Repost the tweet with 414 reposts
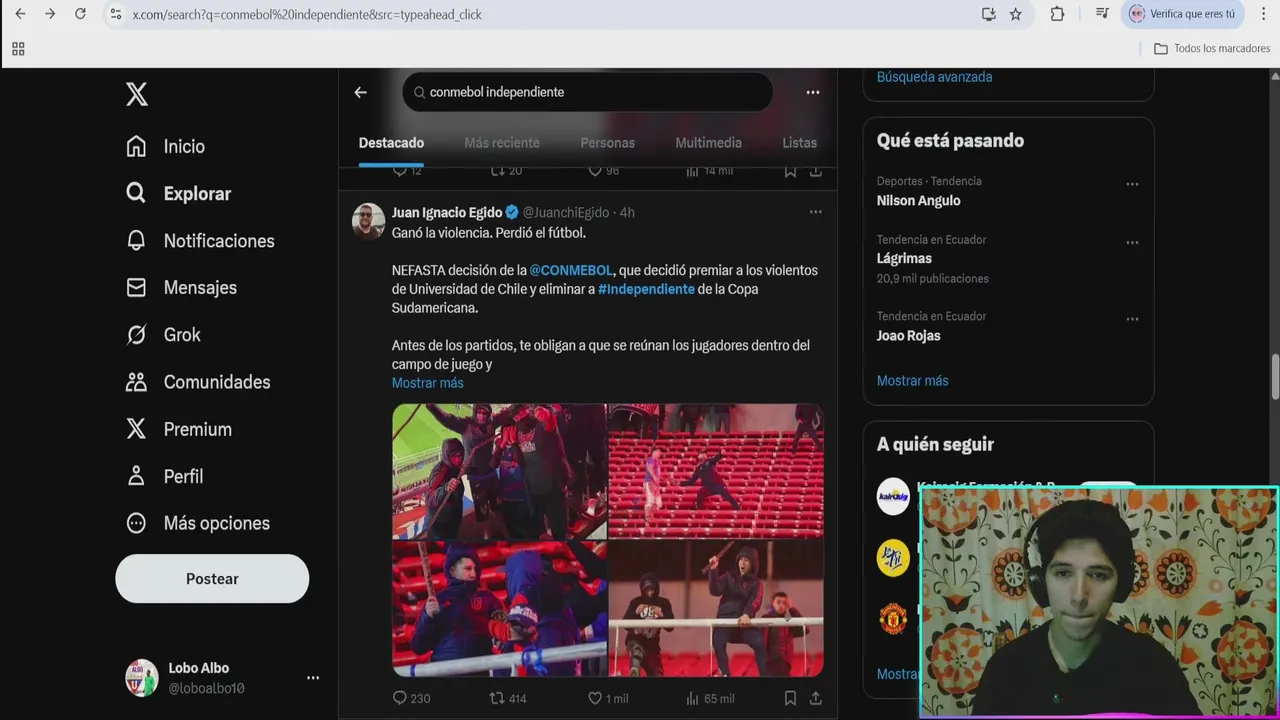1280x720 pixels. pyautogui.click(x=507, y=698)
